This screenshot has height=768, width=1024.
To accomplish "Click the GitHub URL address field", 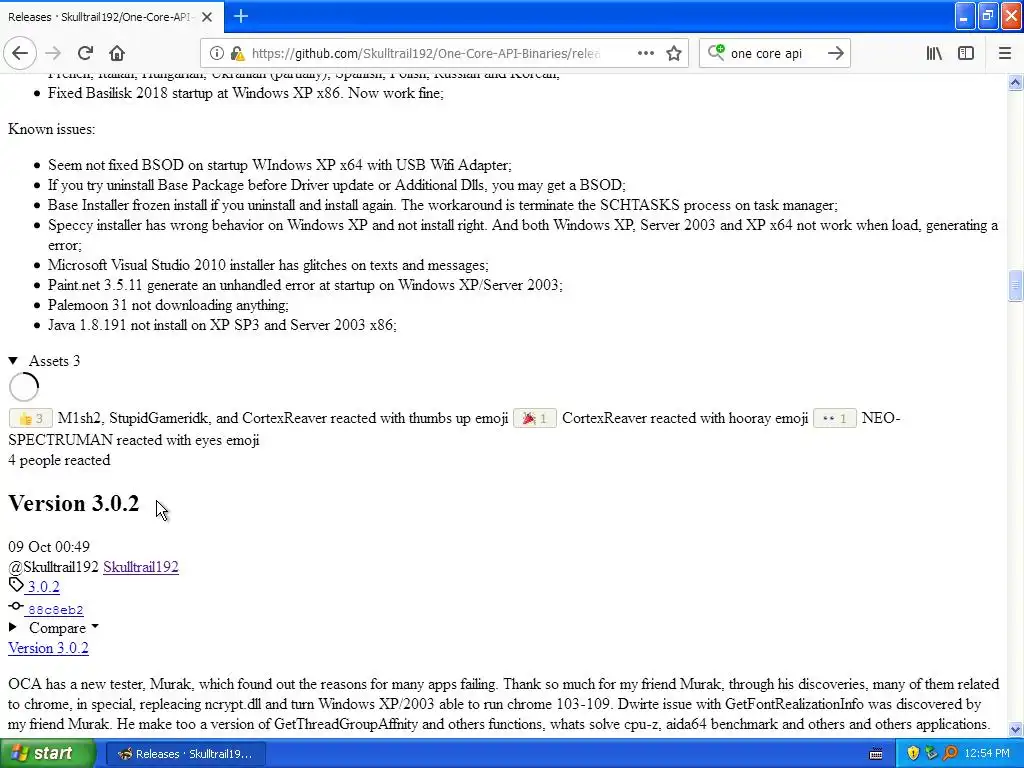I will click(x=424, y=54).
